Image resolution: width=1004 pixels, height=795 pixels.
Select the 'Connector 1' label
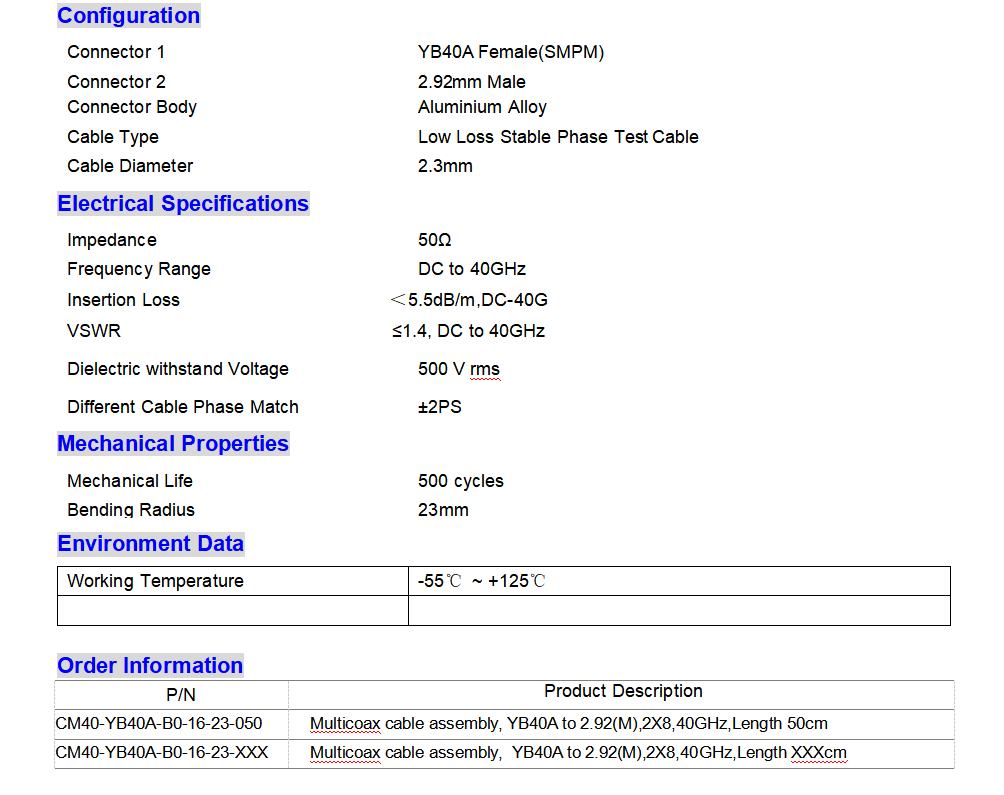116,52
